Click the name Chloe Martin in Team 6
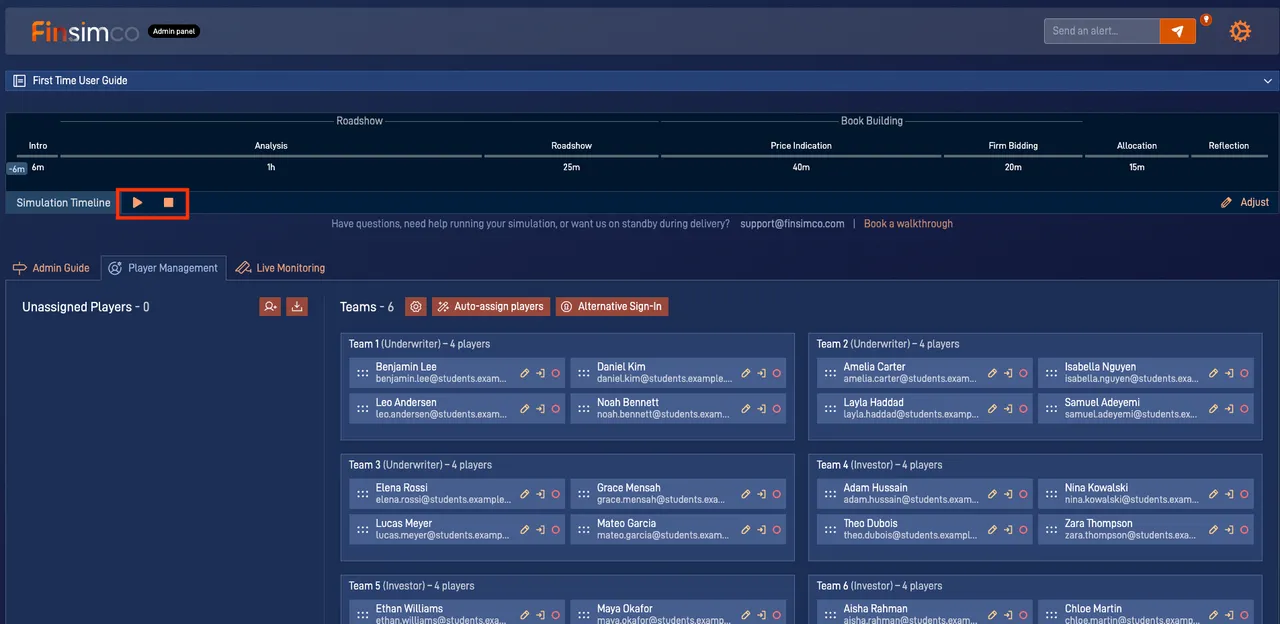1280x624 pixels. 1093,609
